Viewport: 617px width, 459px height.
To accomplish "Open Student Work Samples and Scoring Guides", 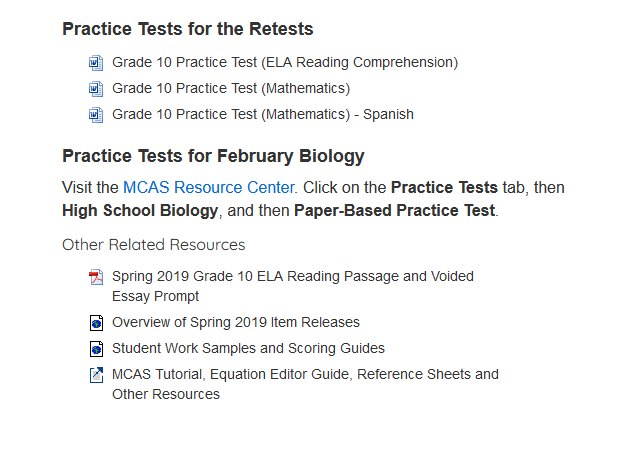I will pos(248,348).
